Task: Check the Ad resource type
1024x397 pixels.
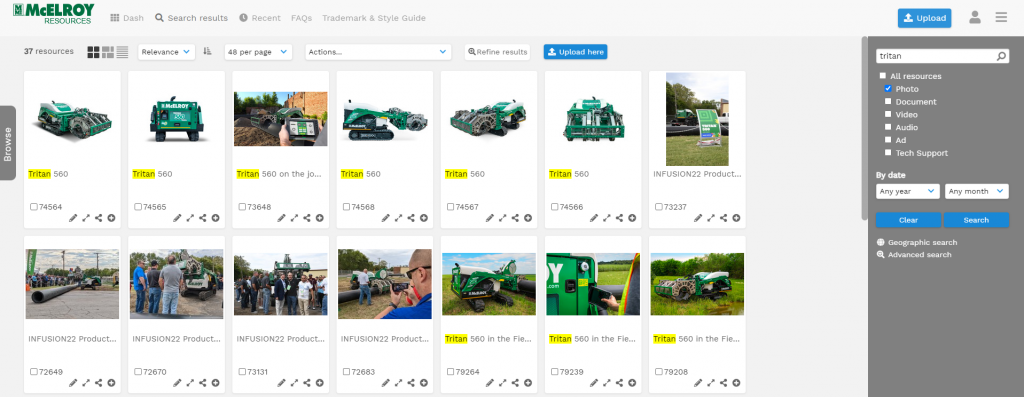Action: pyautogui.click(x=888, y=140)
